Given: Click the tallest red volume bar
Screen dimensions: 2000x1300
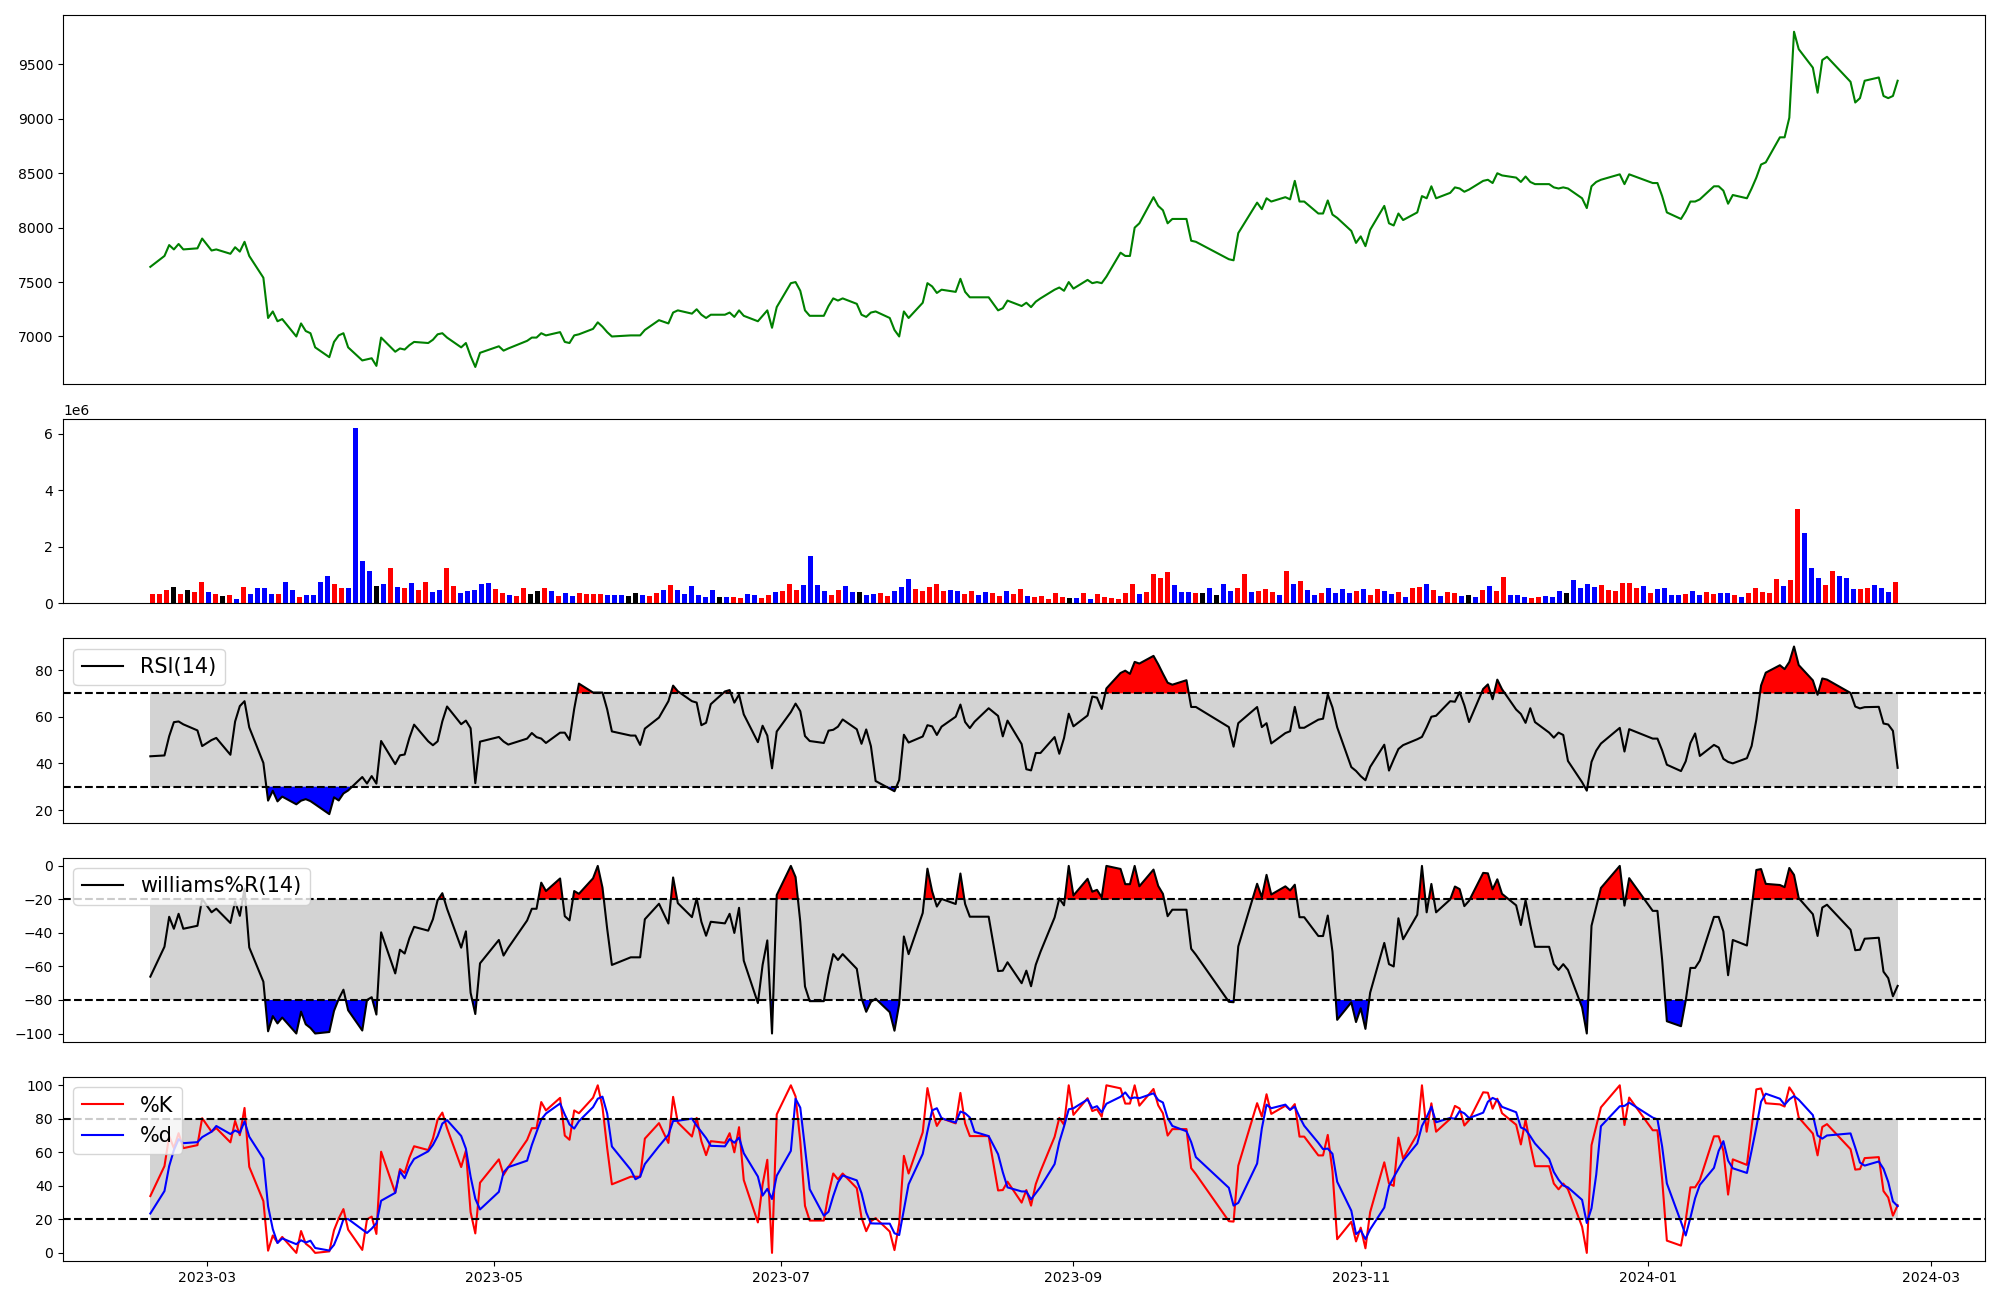Looking at the screenshot, I should [1797, 556].
